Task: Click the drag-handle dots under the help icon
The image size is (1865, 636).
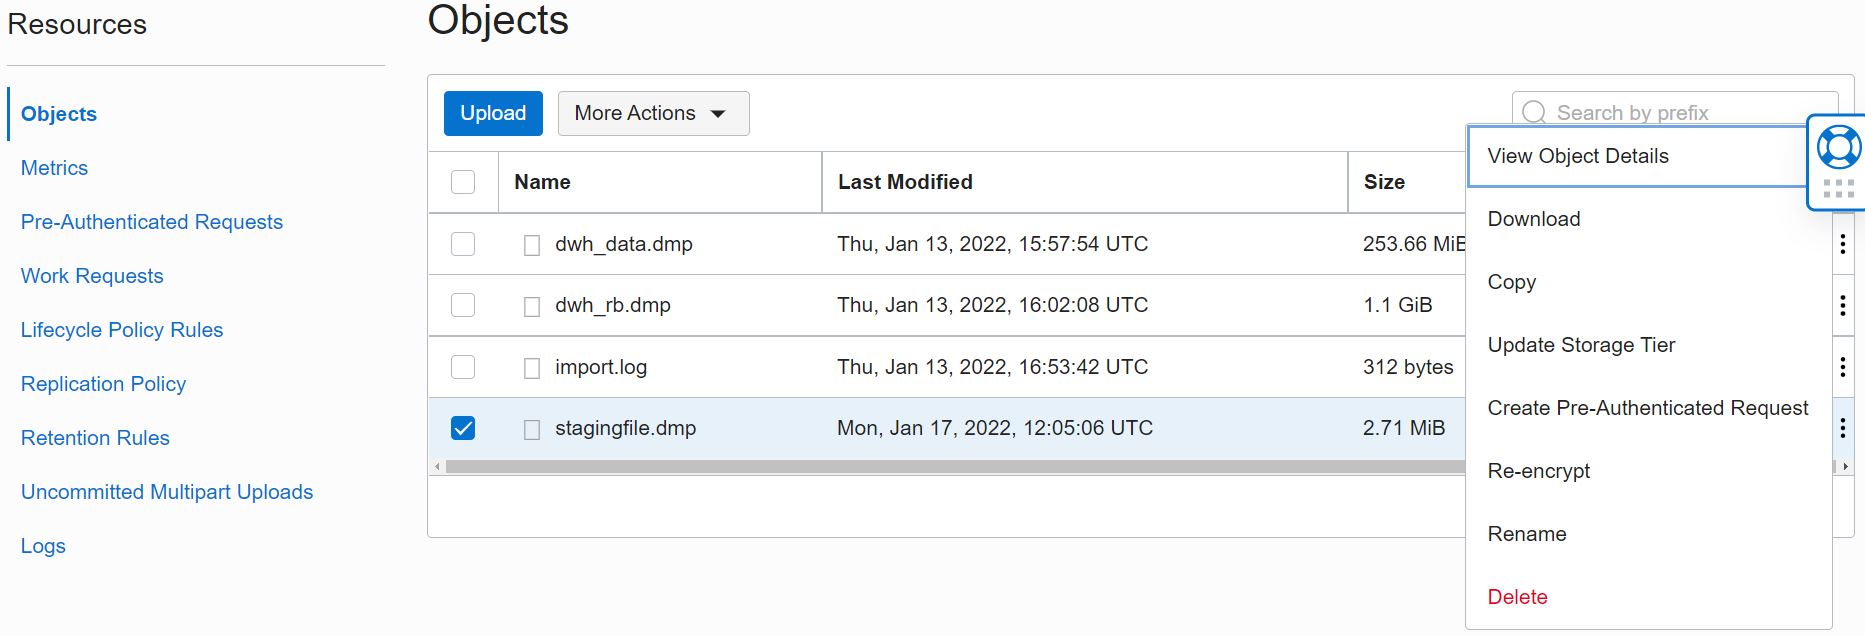Action: point(1838,188)
